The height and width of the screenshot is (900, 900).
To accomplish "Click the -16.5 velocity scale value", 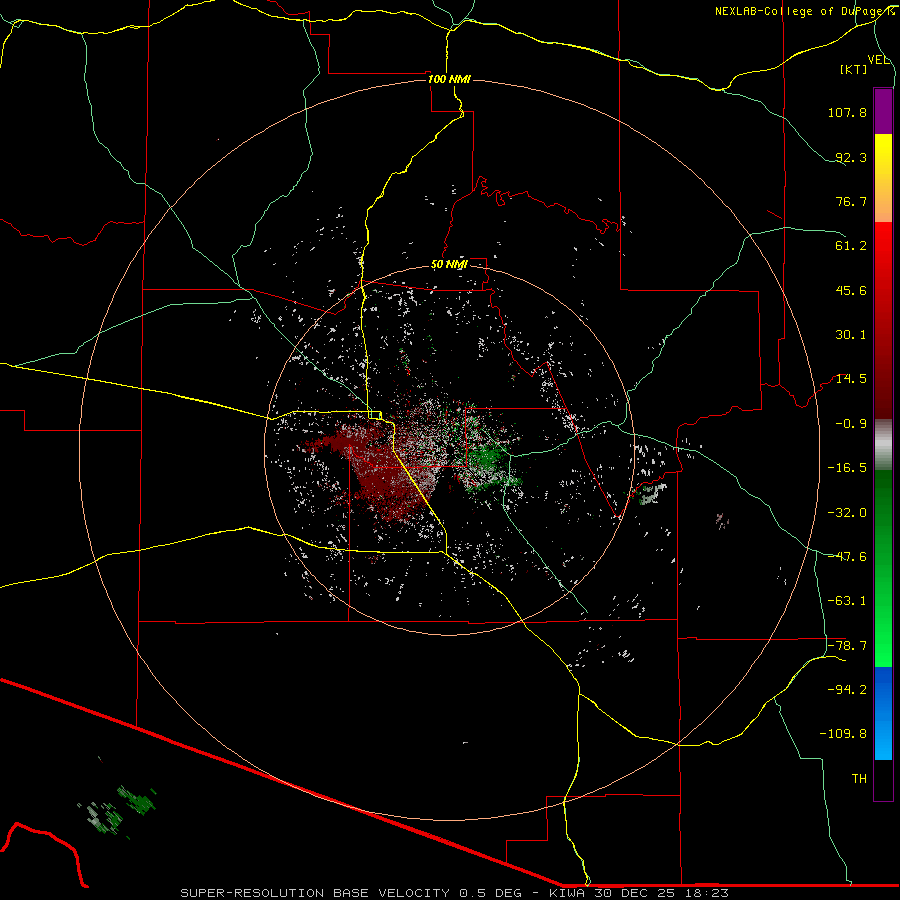I will point(847,468).
